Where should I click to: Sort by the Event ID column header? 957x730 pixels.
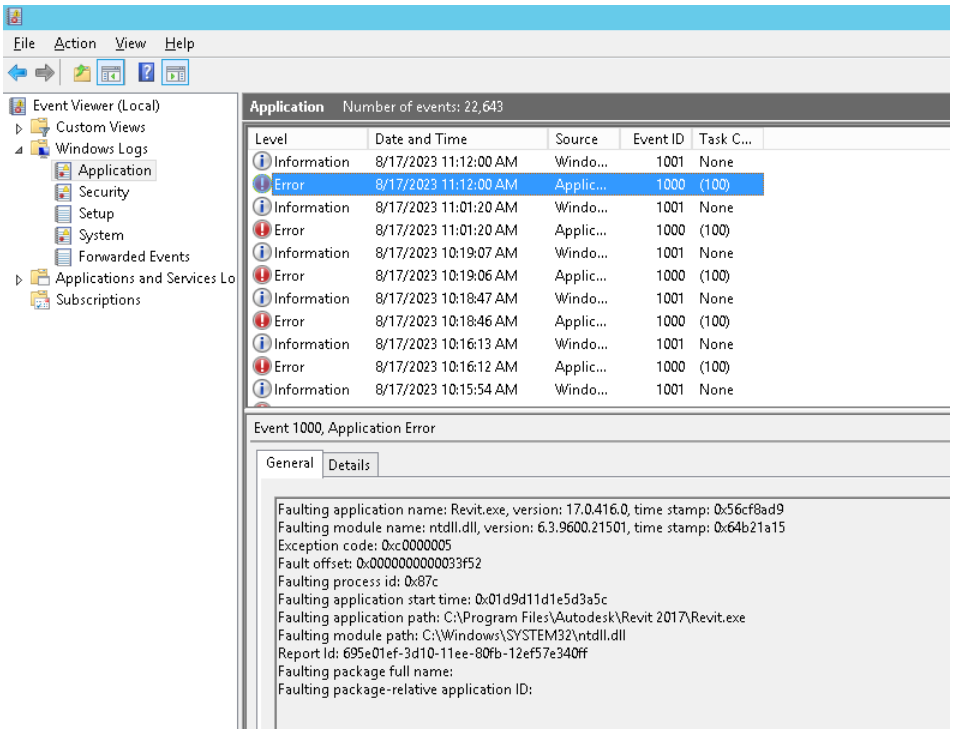tap(656, 139)
